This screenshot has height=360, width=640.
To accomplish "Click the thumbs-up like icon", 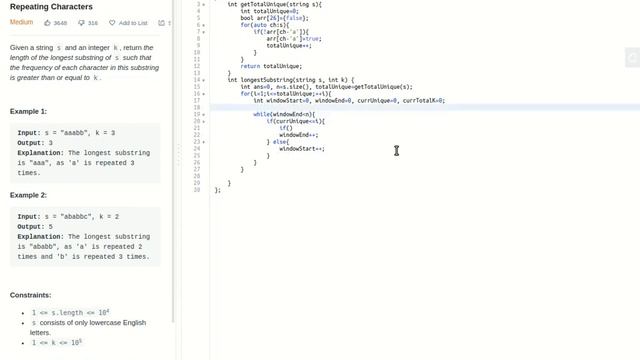I will 47,23.
